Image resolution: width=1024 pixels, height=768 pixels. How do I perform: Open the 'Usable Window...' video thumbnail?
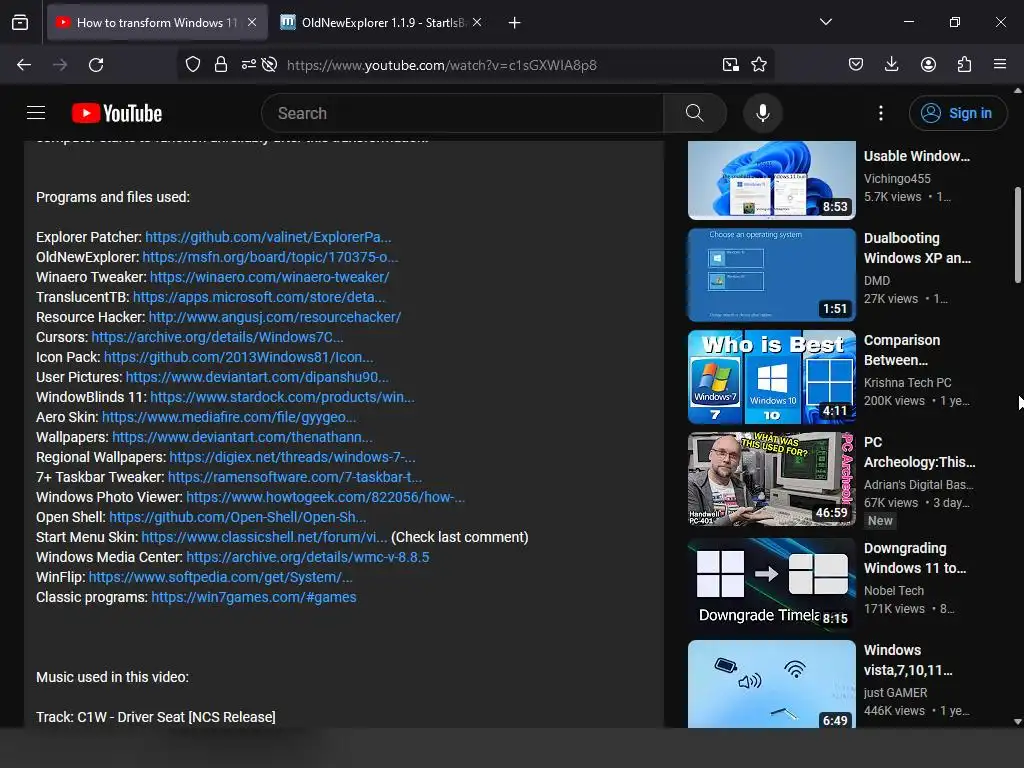(772, 180)
